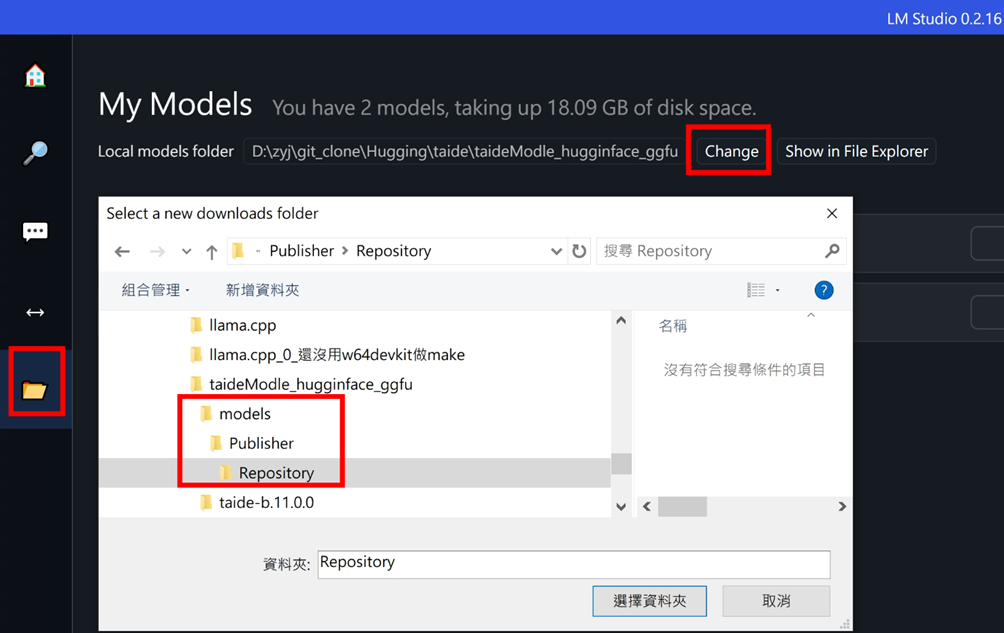The width and height of the screenshot is (1004, 633).
Task: Open the LM Studio Home page icon
Action: 35,76
